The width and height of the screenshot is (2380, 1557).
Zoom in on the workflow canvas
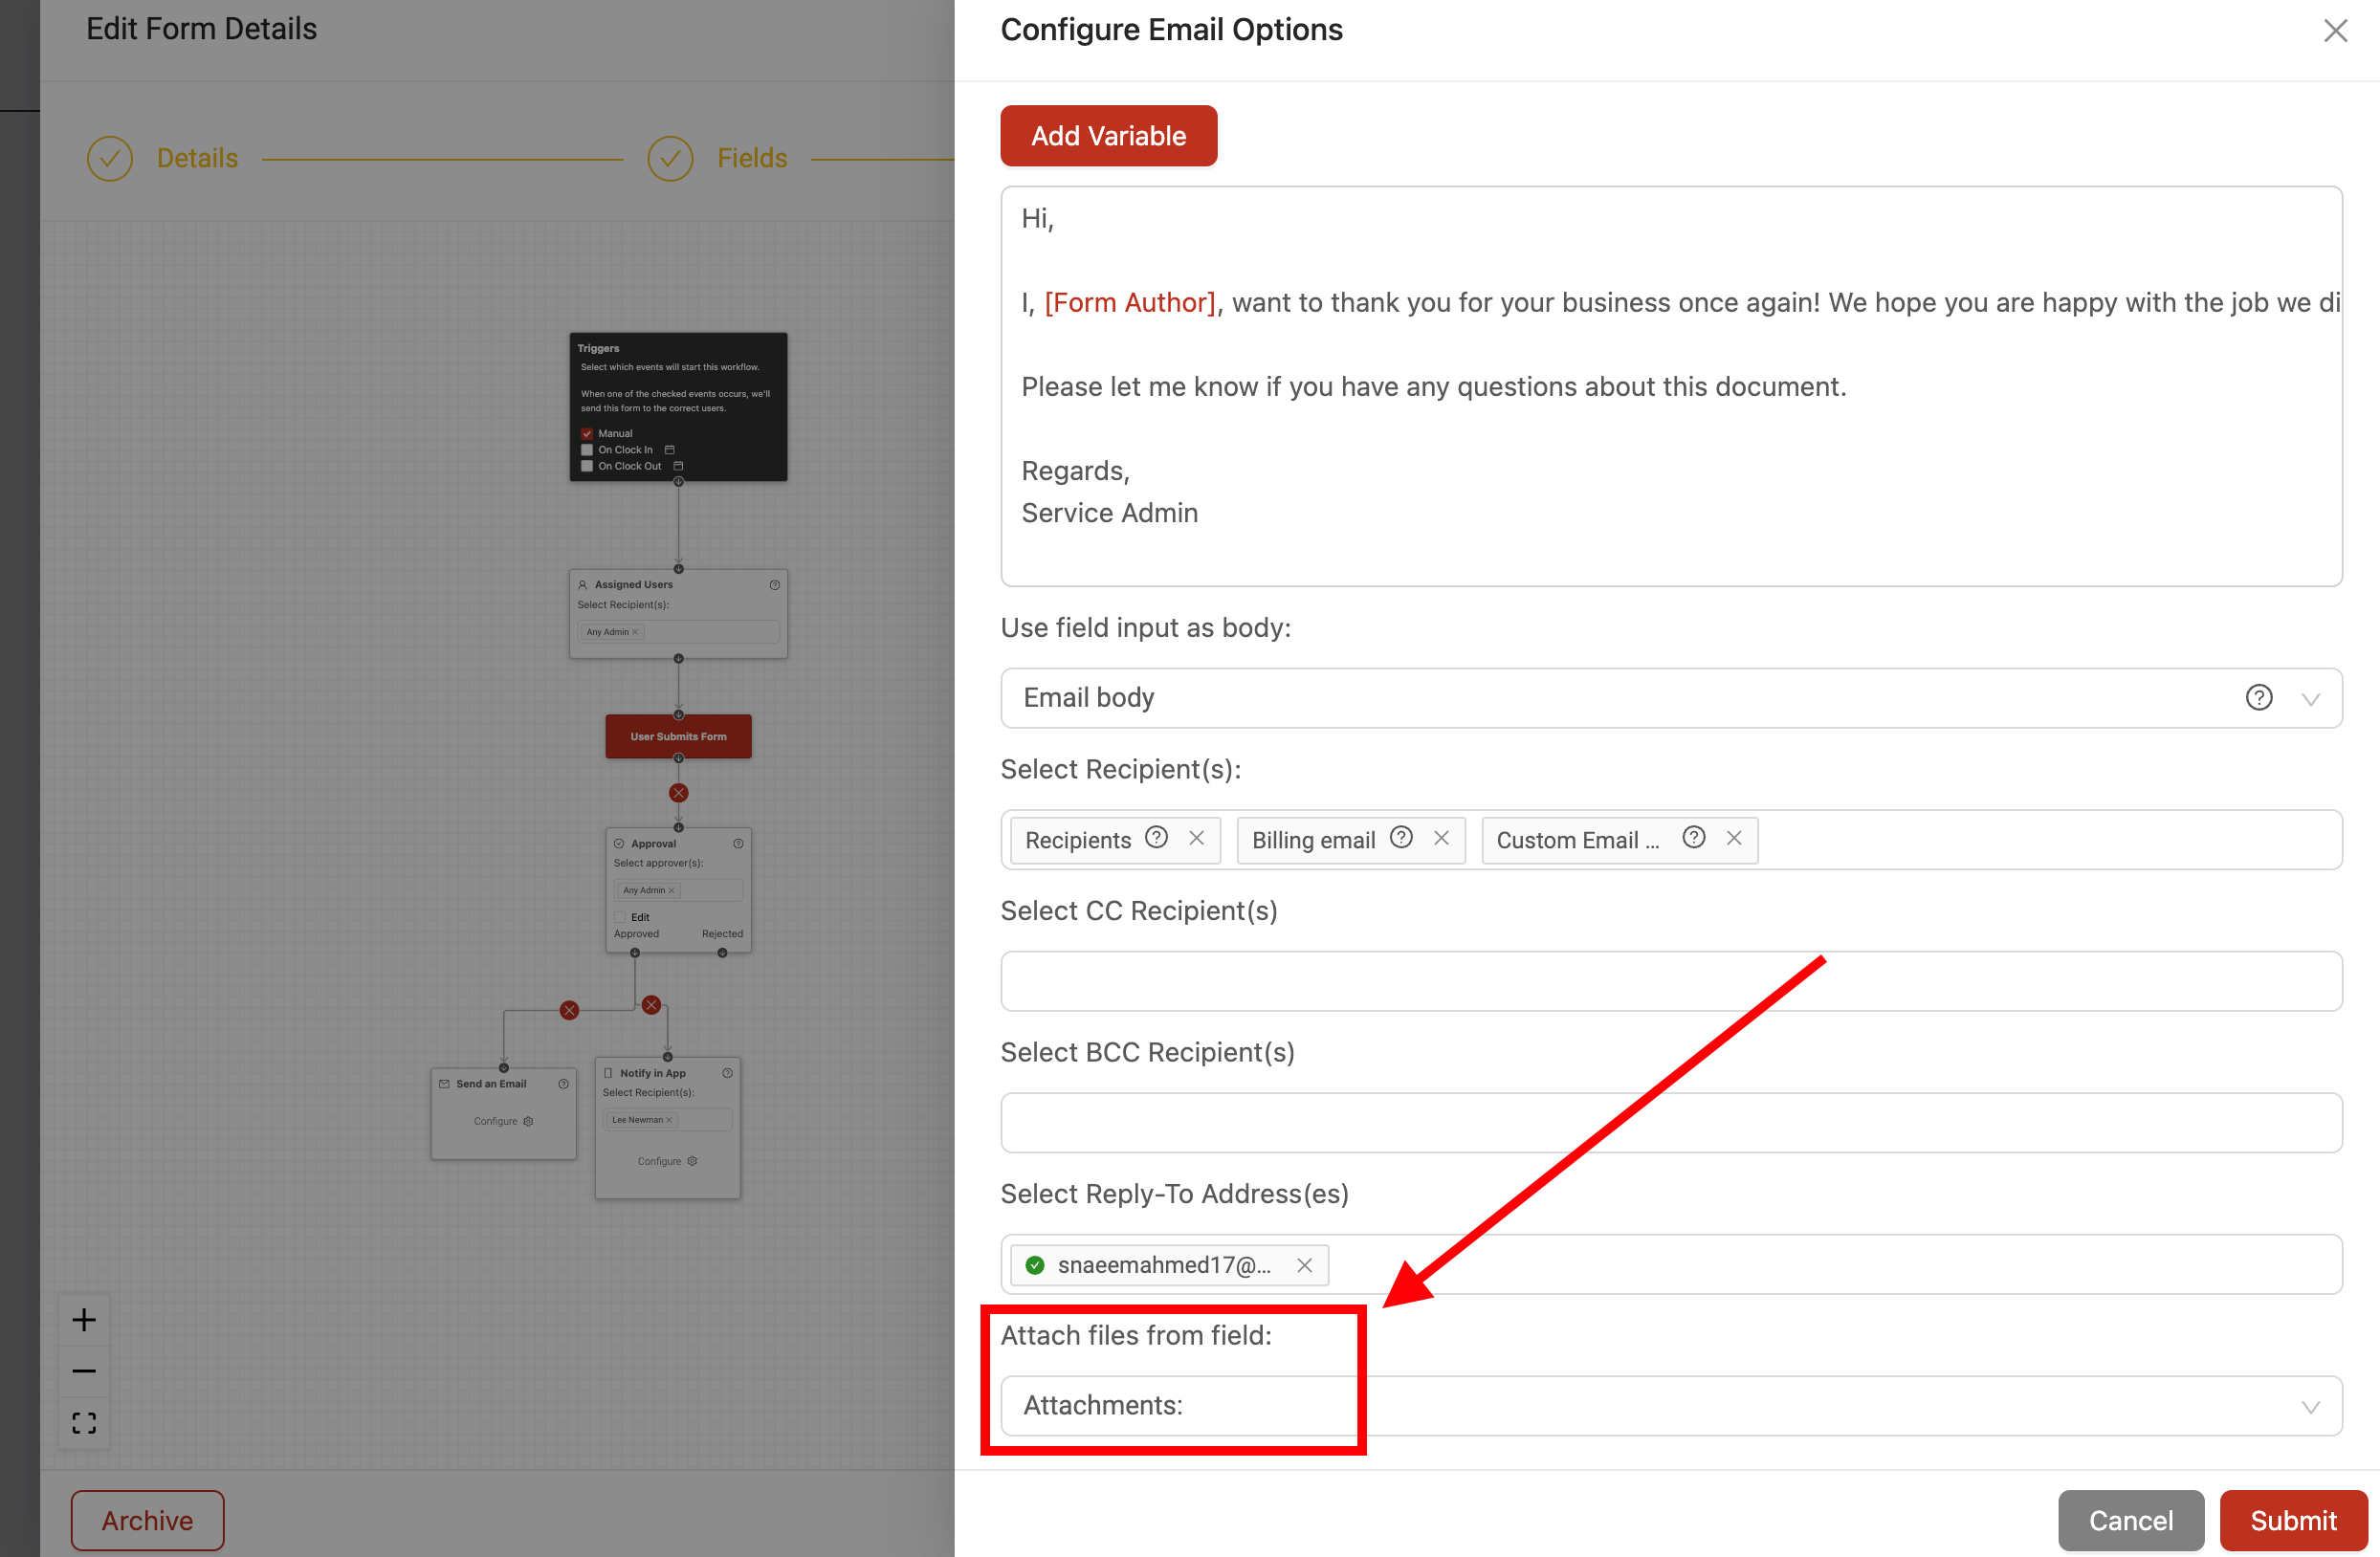(84, 1320)
